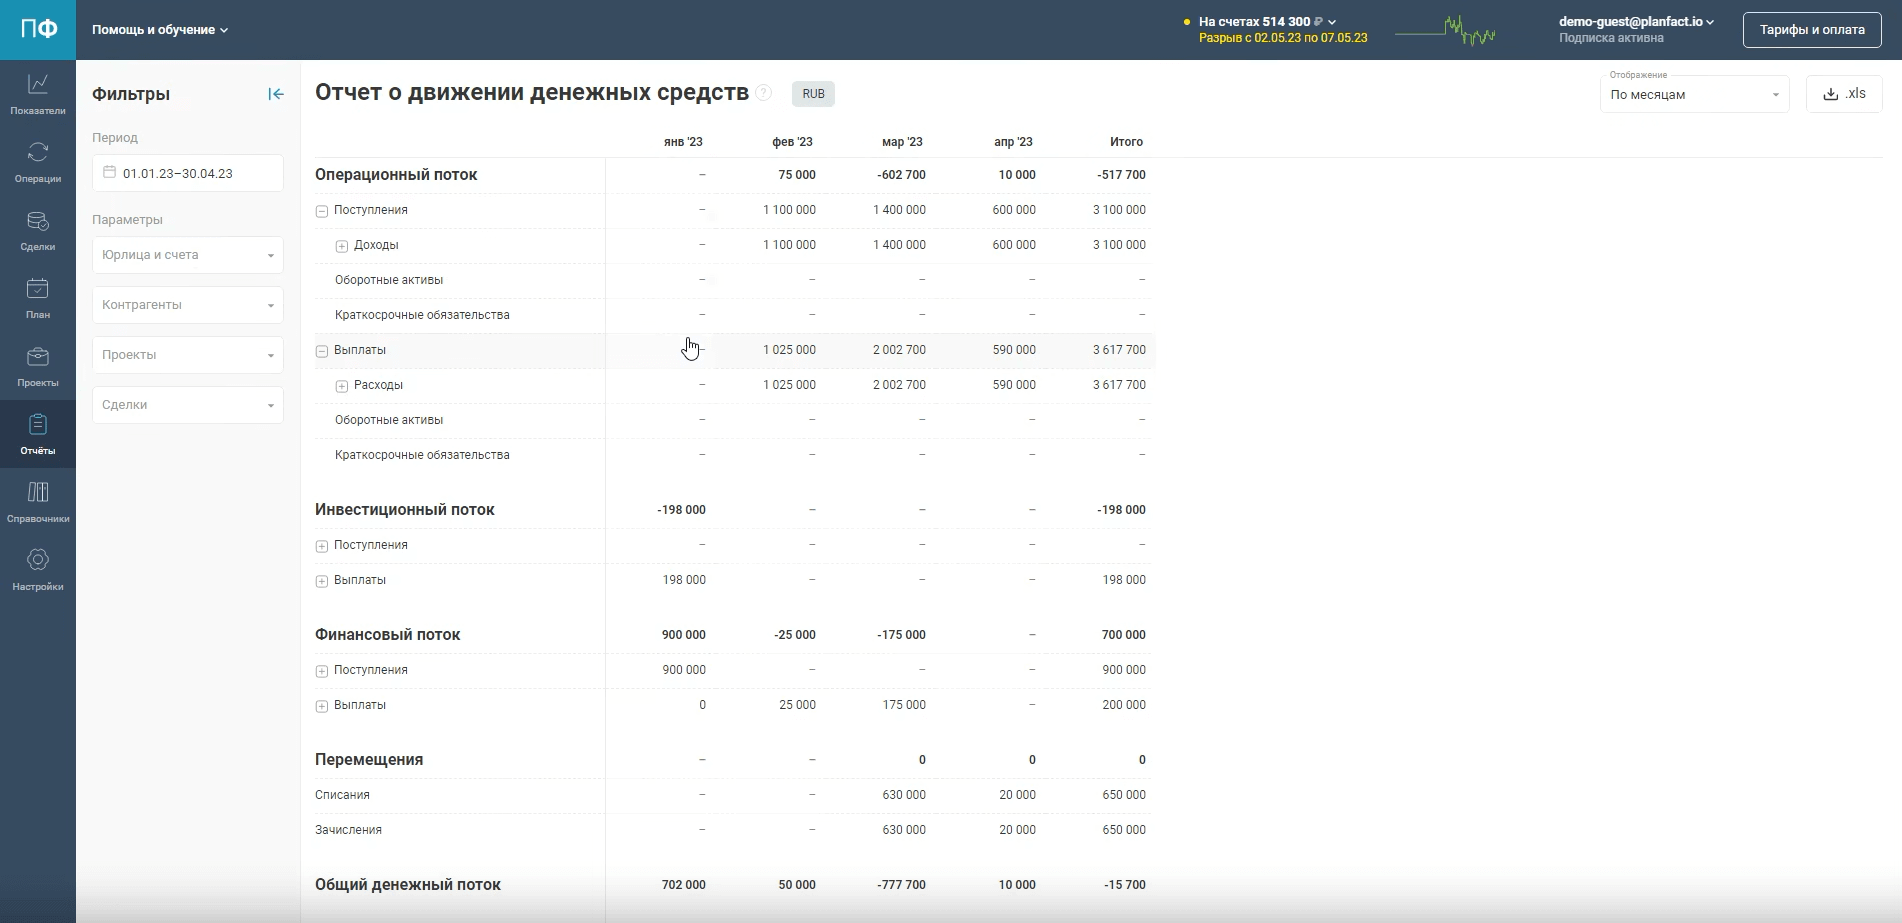This screenshot has width=1902, height=923.
Task: Open Отображение По месяцам dropdown
Action: click(1695, 94)
